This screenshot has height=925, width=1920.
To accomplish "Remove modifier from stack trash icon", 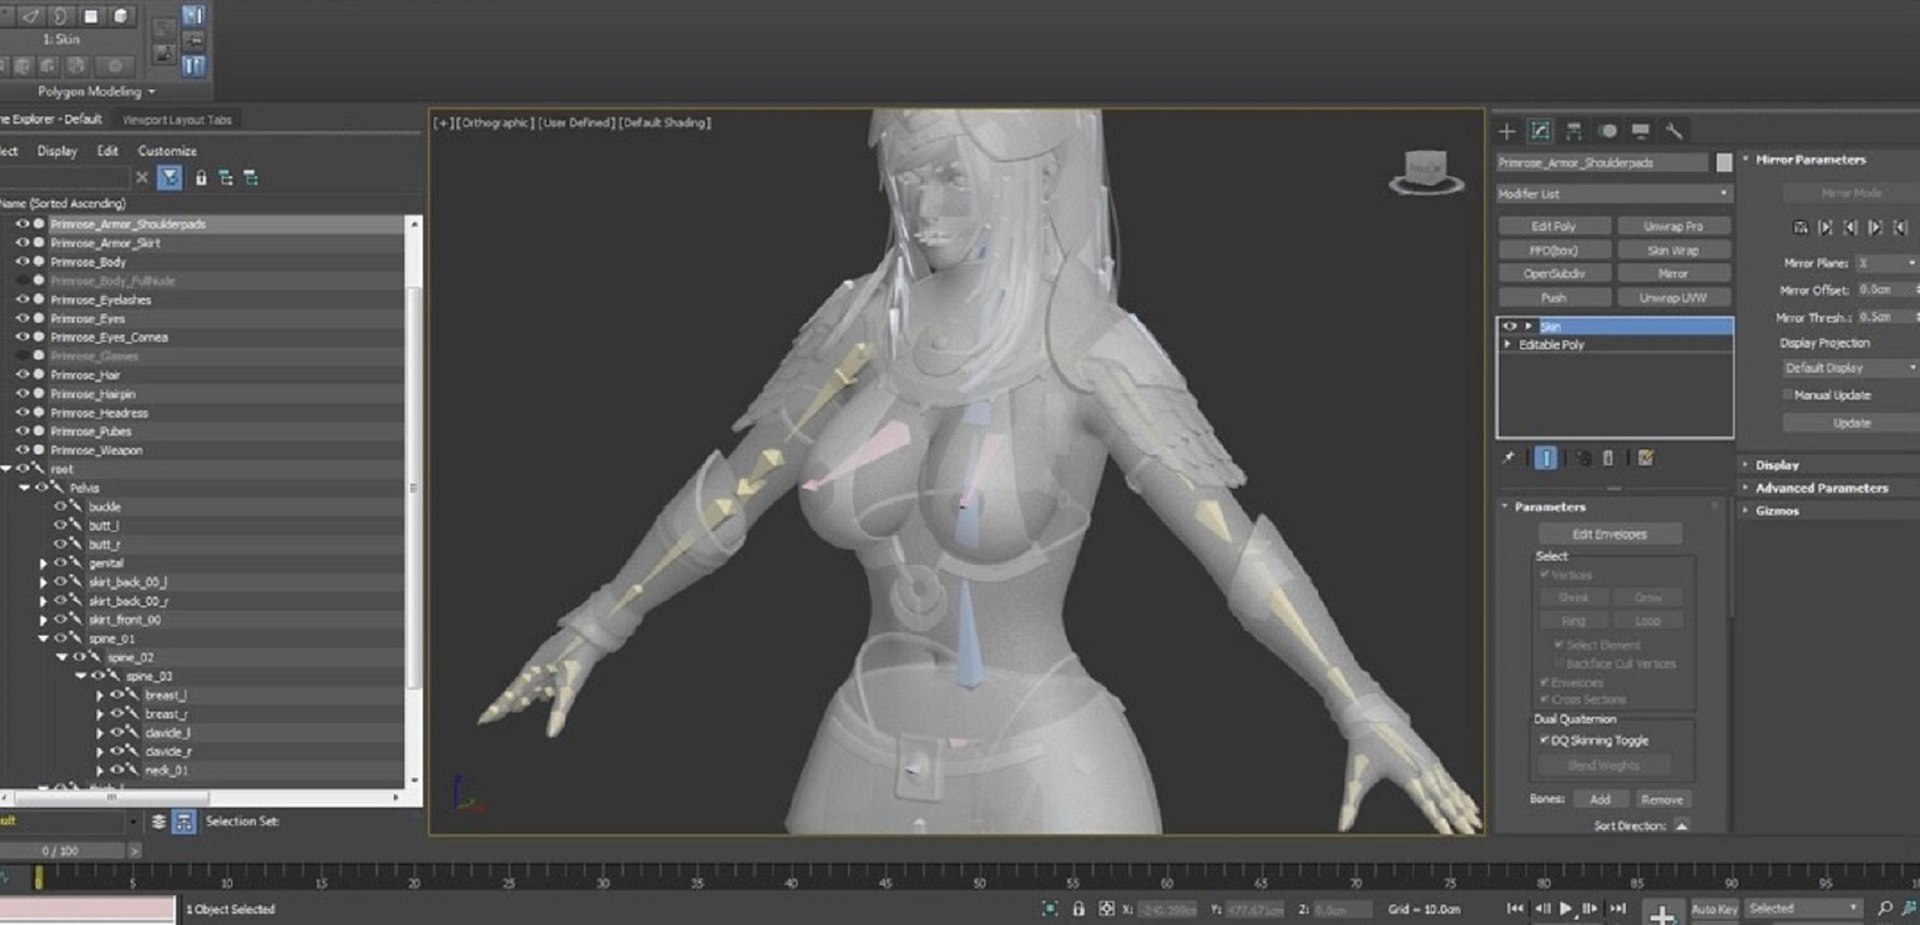I will pos(1608,458).
